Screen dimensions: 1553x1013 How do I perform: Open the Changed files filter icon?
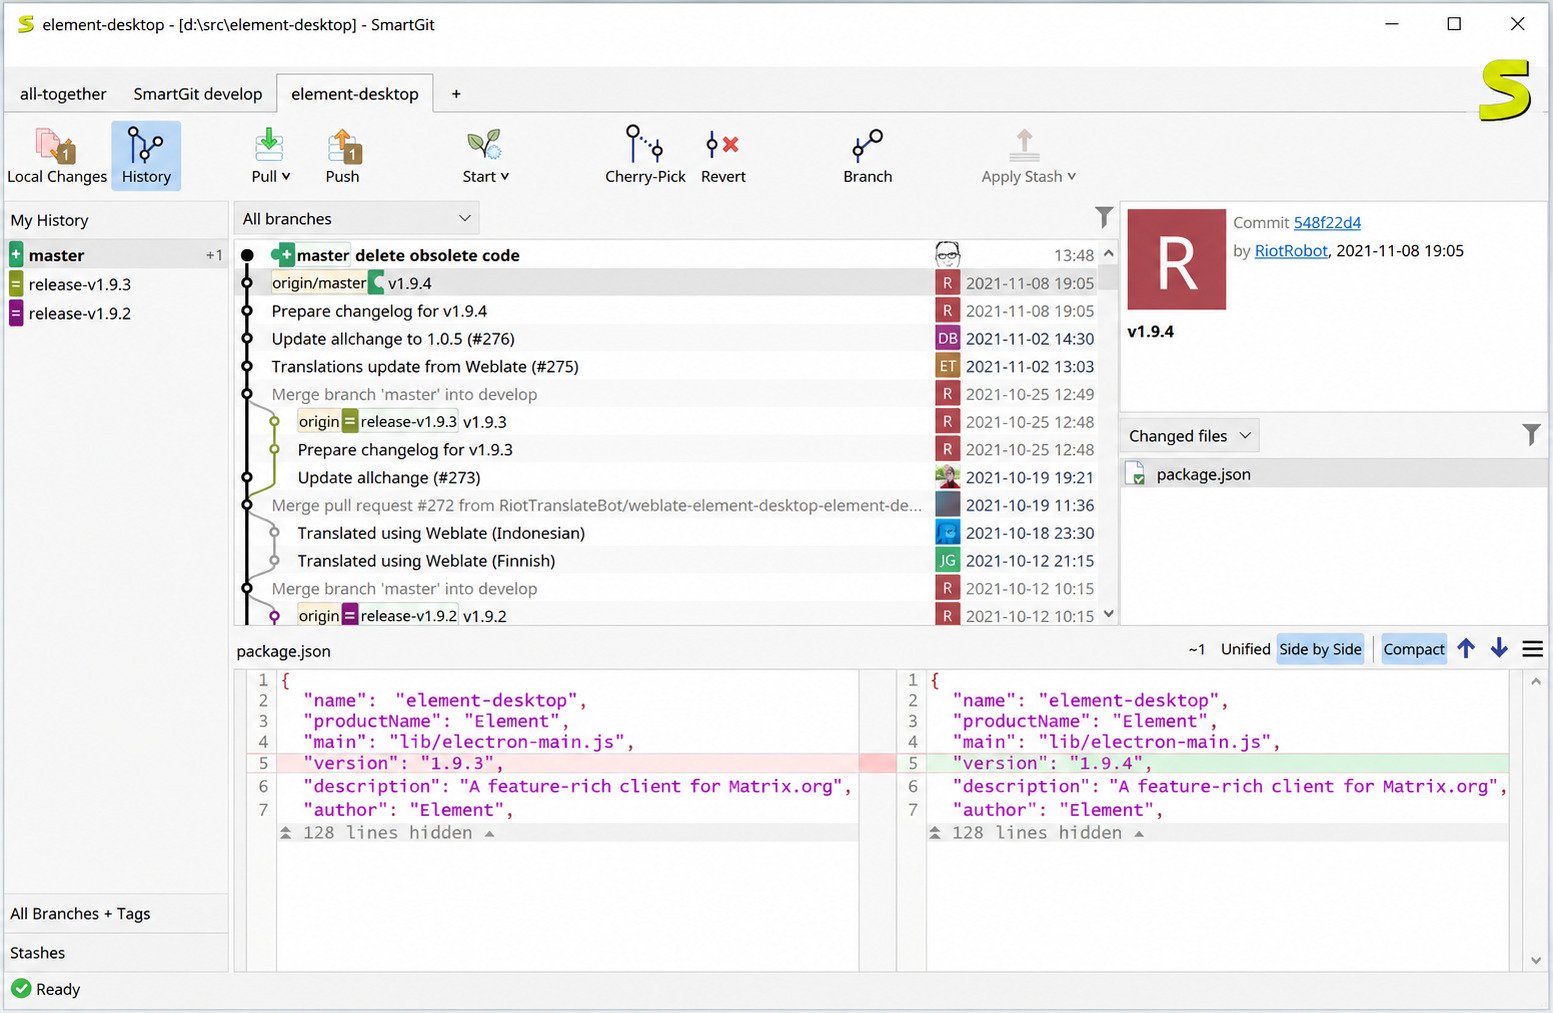[1531, 434]
